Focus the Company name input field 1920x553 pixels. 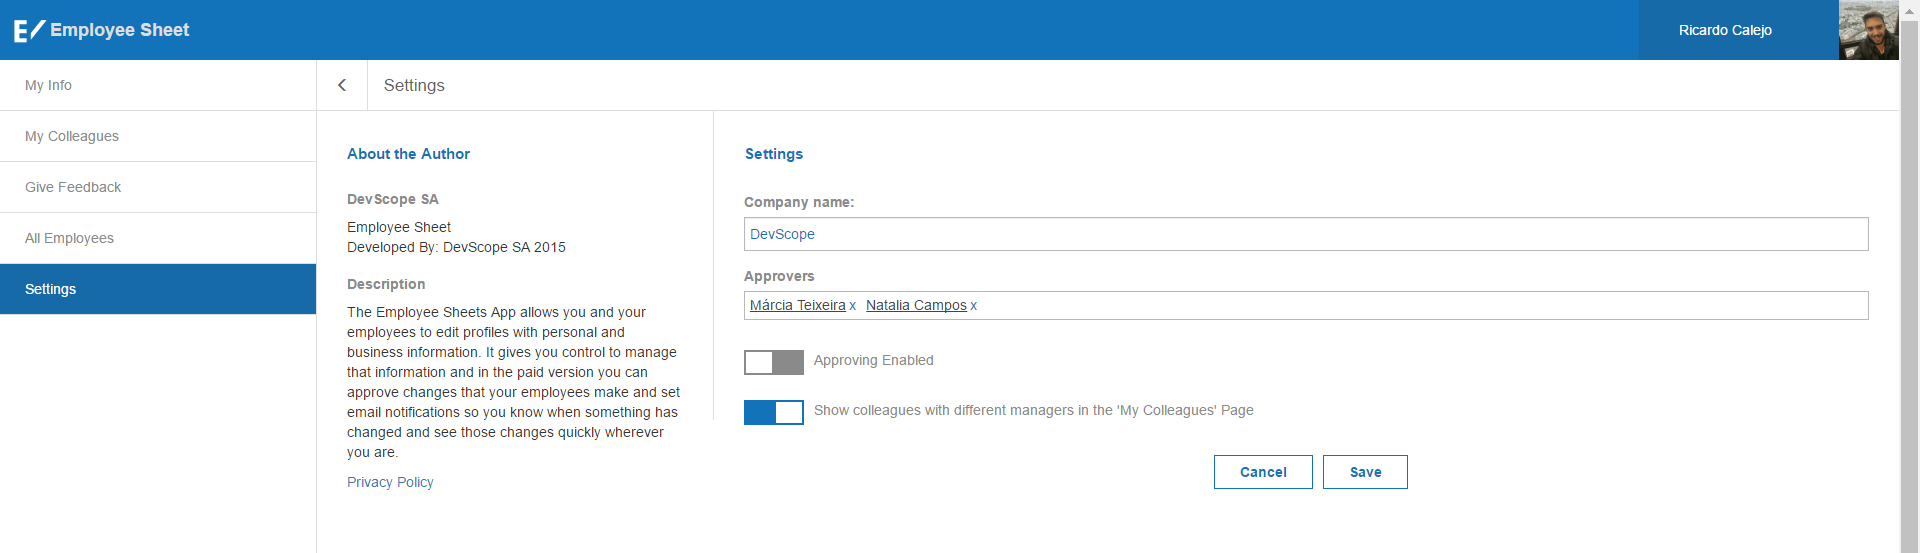tap(1306, 234)
